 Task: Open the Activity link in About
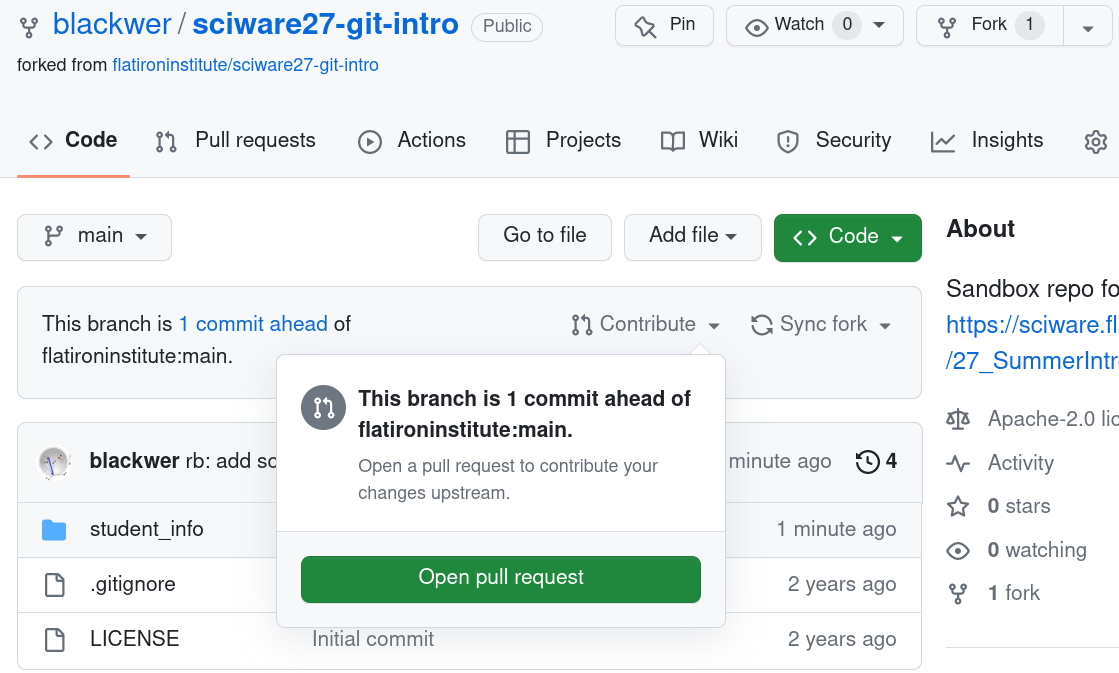[1021, 463]
